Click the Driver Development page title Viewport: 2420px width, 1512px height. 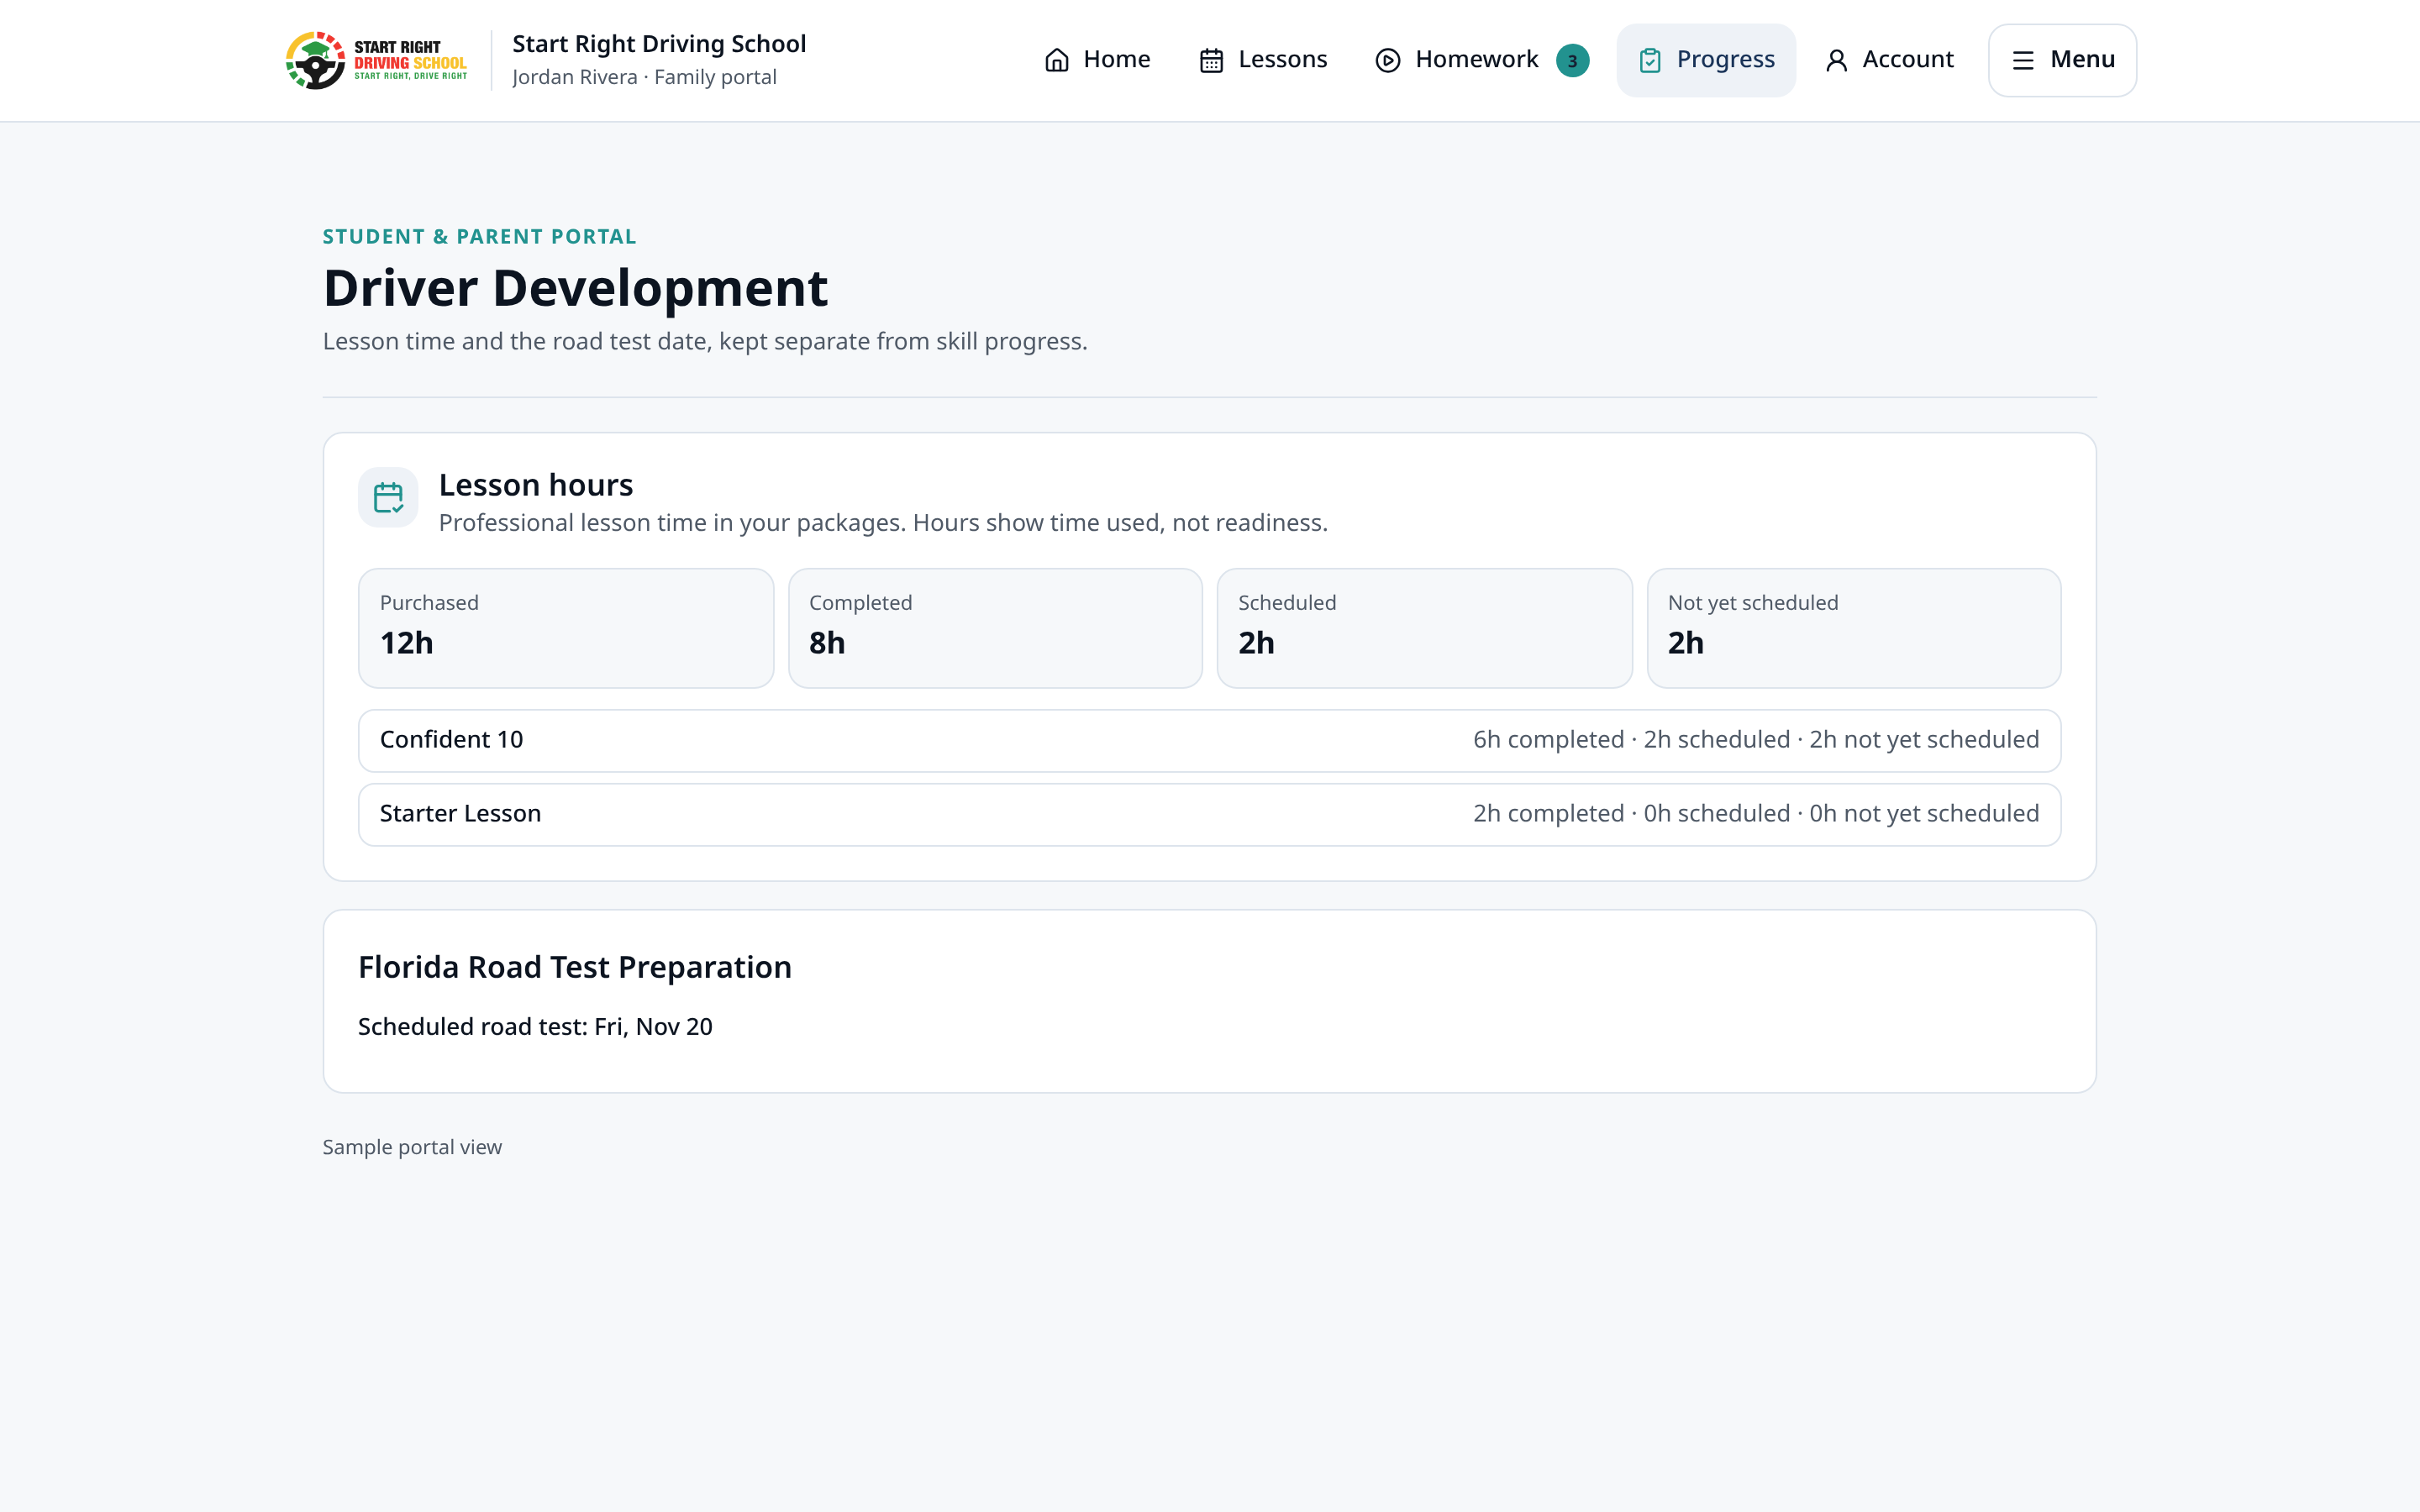coord(575,288)
